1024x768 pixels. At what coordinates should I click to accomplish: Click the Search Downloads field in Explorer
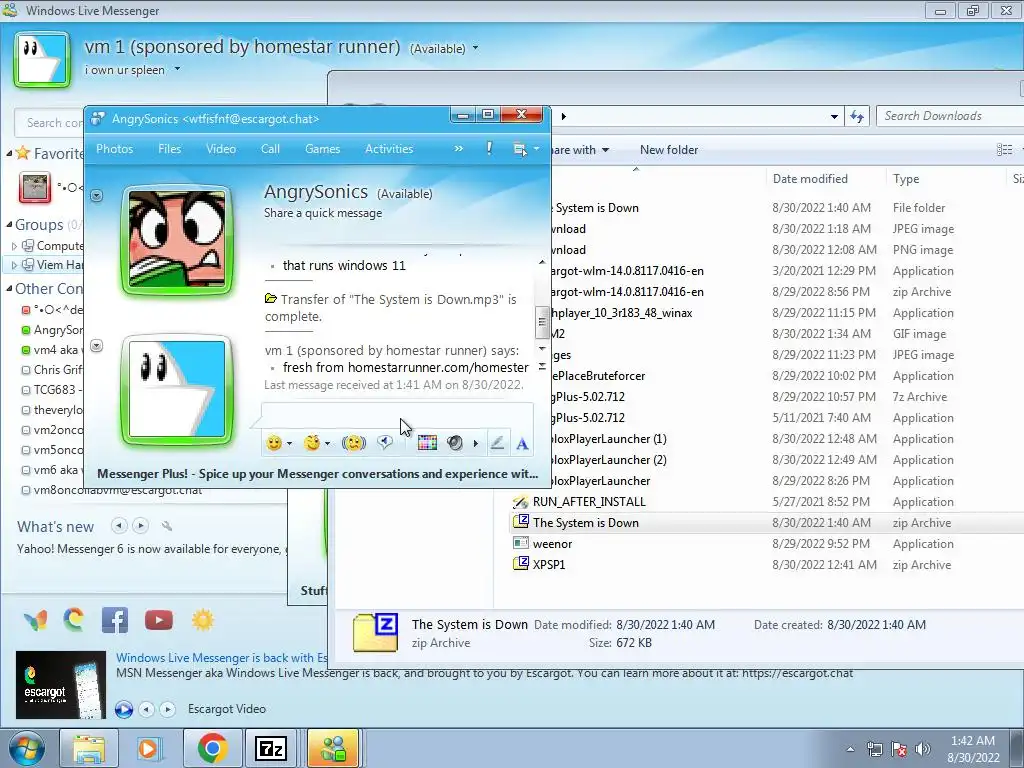pyautogui.click(x=951, y=116)
